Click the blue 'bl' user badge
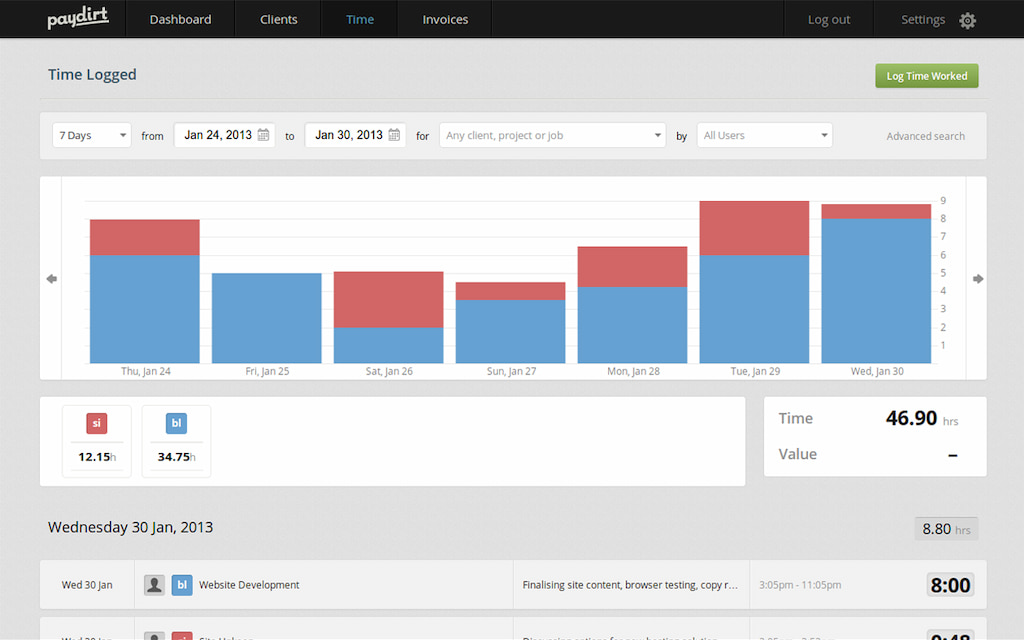1024x640 pixels. [x=176, y=423]
